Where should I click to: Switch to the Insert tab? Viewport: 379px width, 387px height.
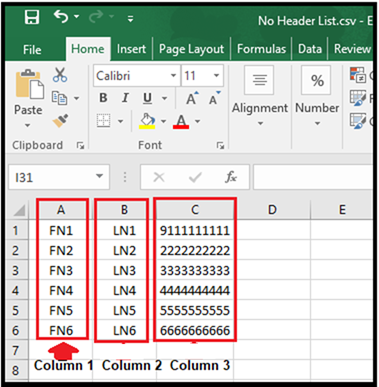131,49
